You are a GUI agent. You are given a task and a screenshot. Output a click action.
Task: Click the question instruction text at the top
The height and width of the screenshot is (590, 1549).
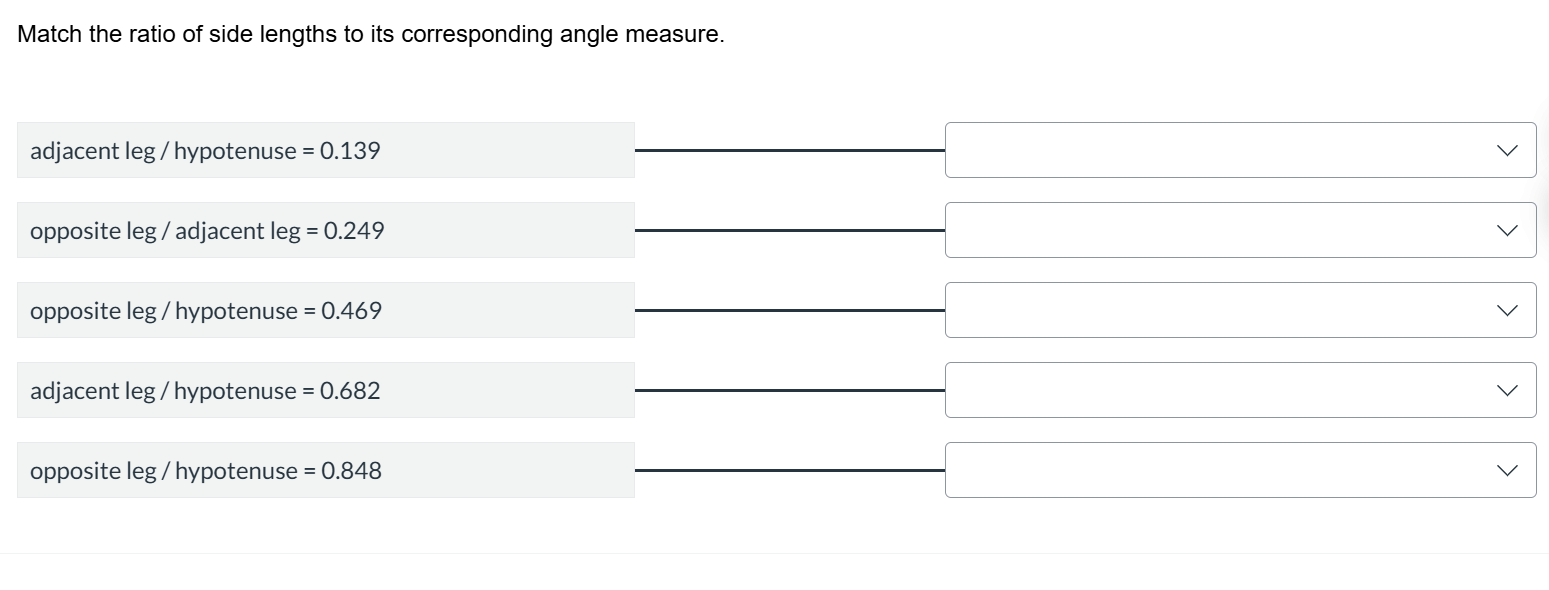point(370,33)
